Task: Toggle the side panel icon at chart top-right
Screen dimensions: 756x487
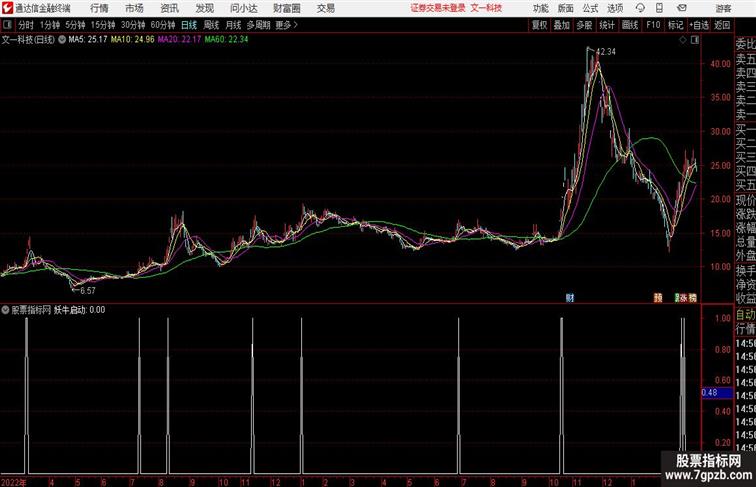Action: point(695,40)
